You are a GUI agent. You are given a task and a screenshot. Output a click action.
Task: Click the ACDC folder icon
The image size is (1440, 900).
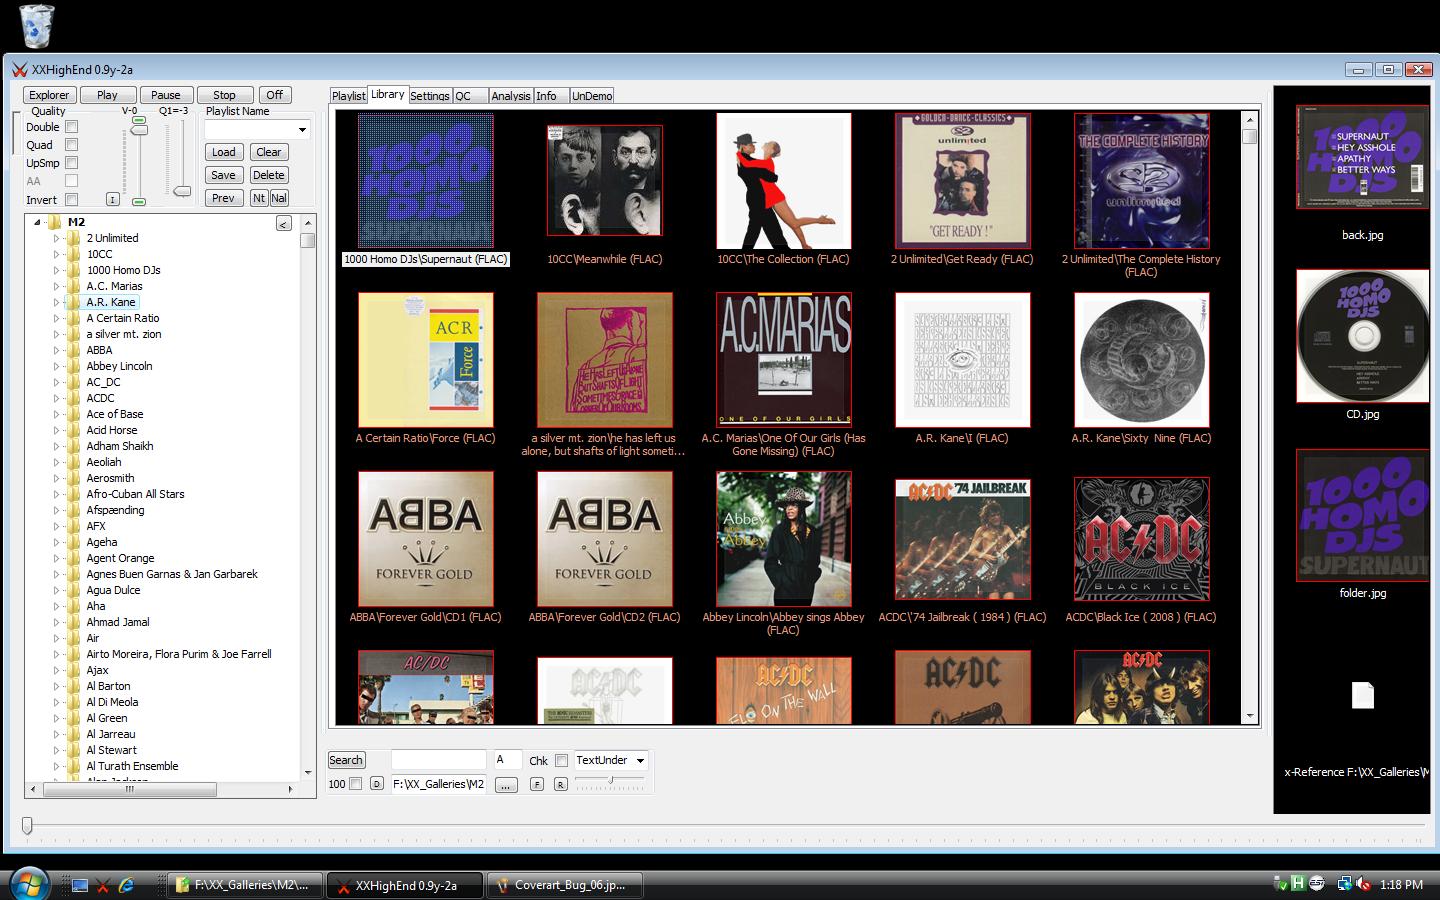pyautogui.click(x=73, y=398)
